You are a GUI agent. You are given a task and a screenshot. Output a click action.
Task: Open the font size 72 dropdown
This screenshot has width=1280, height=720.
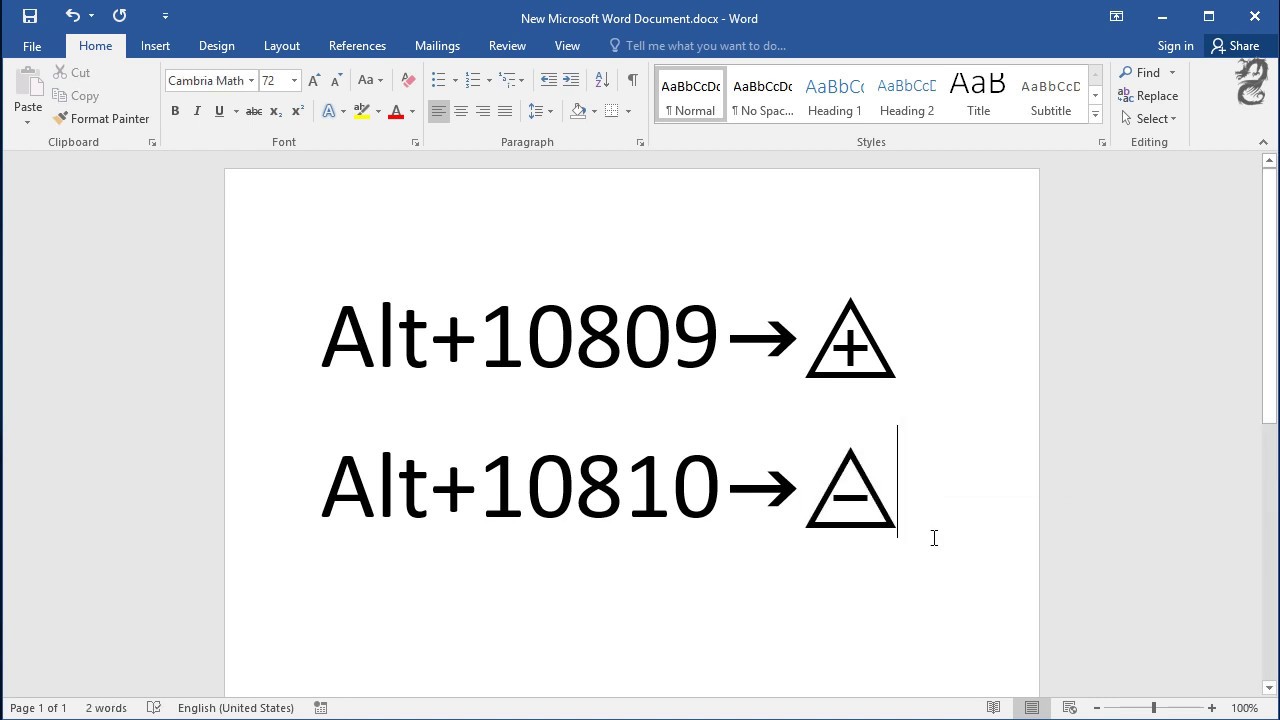click(x=294, y=80)
